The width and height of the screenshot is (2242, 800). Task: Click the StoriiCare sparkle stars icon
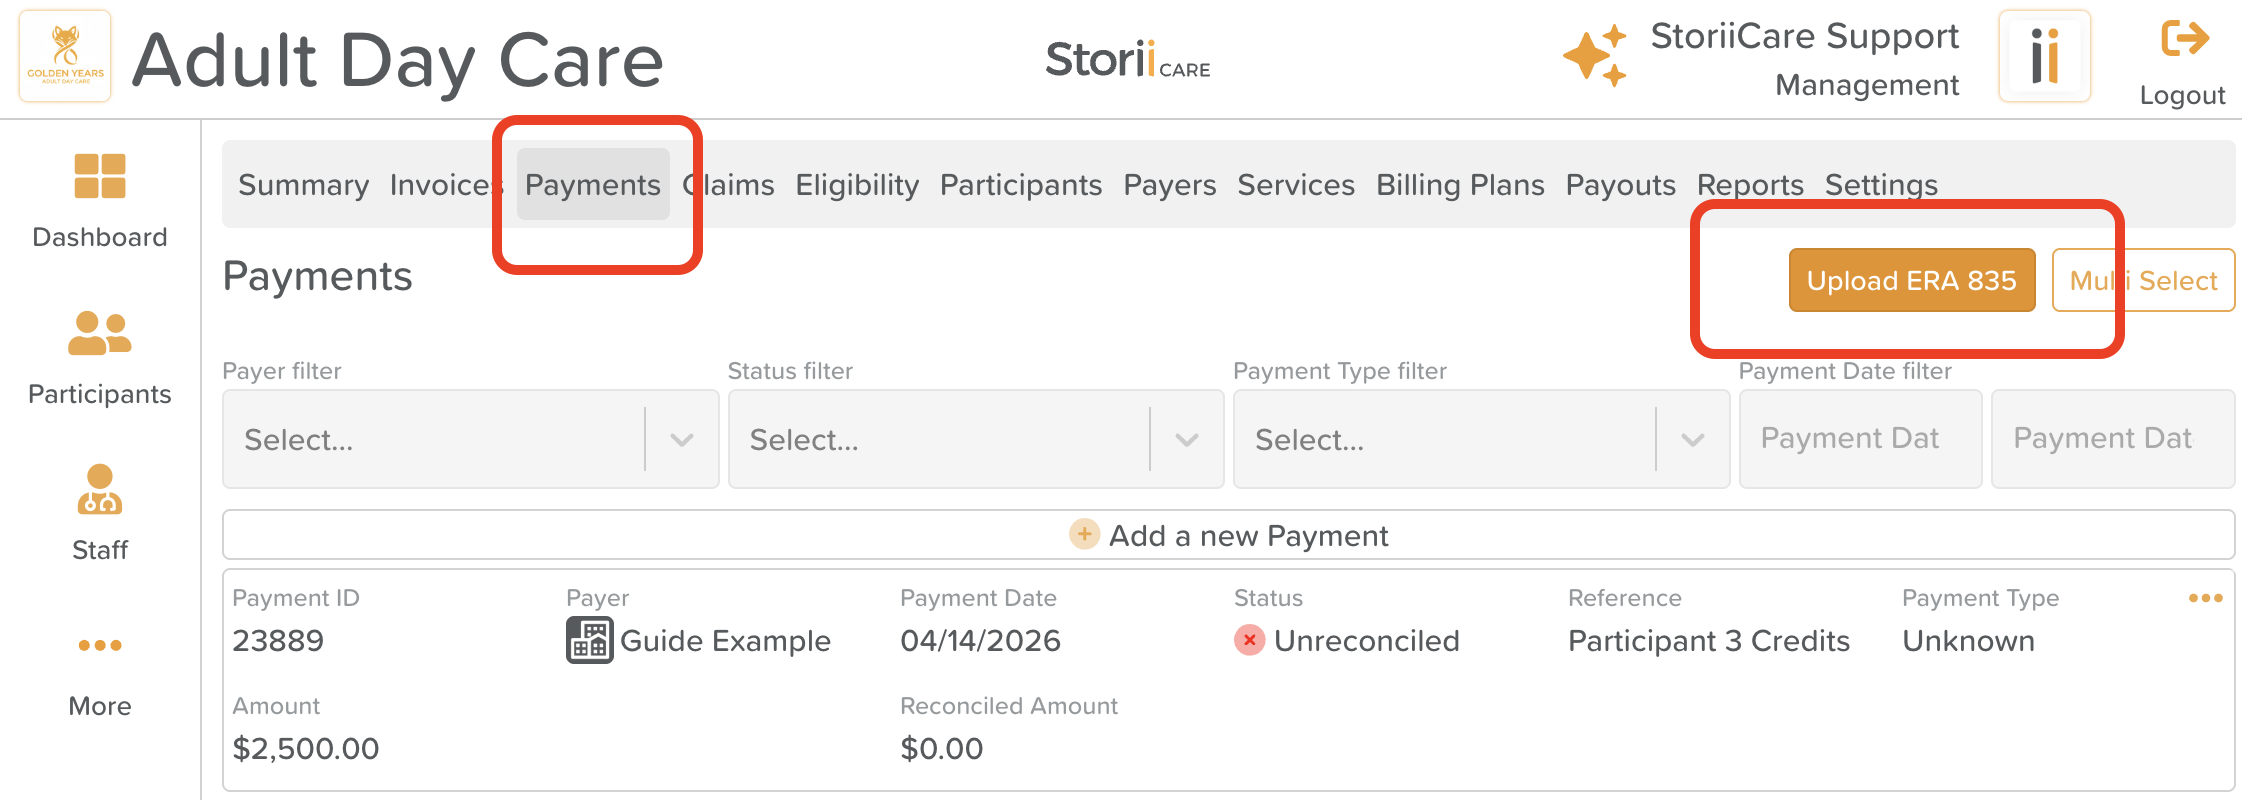pyautogui.click(x=1595, y=57)
